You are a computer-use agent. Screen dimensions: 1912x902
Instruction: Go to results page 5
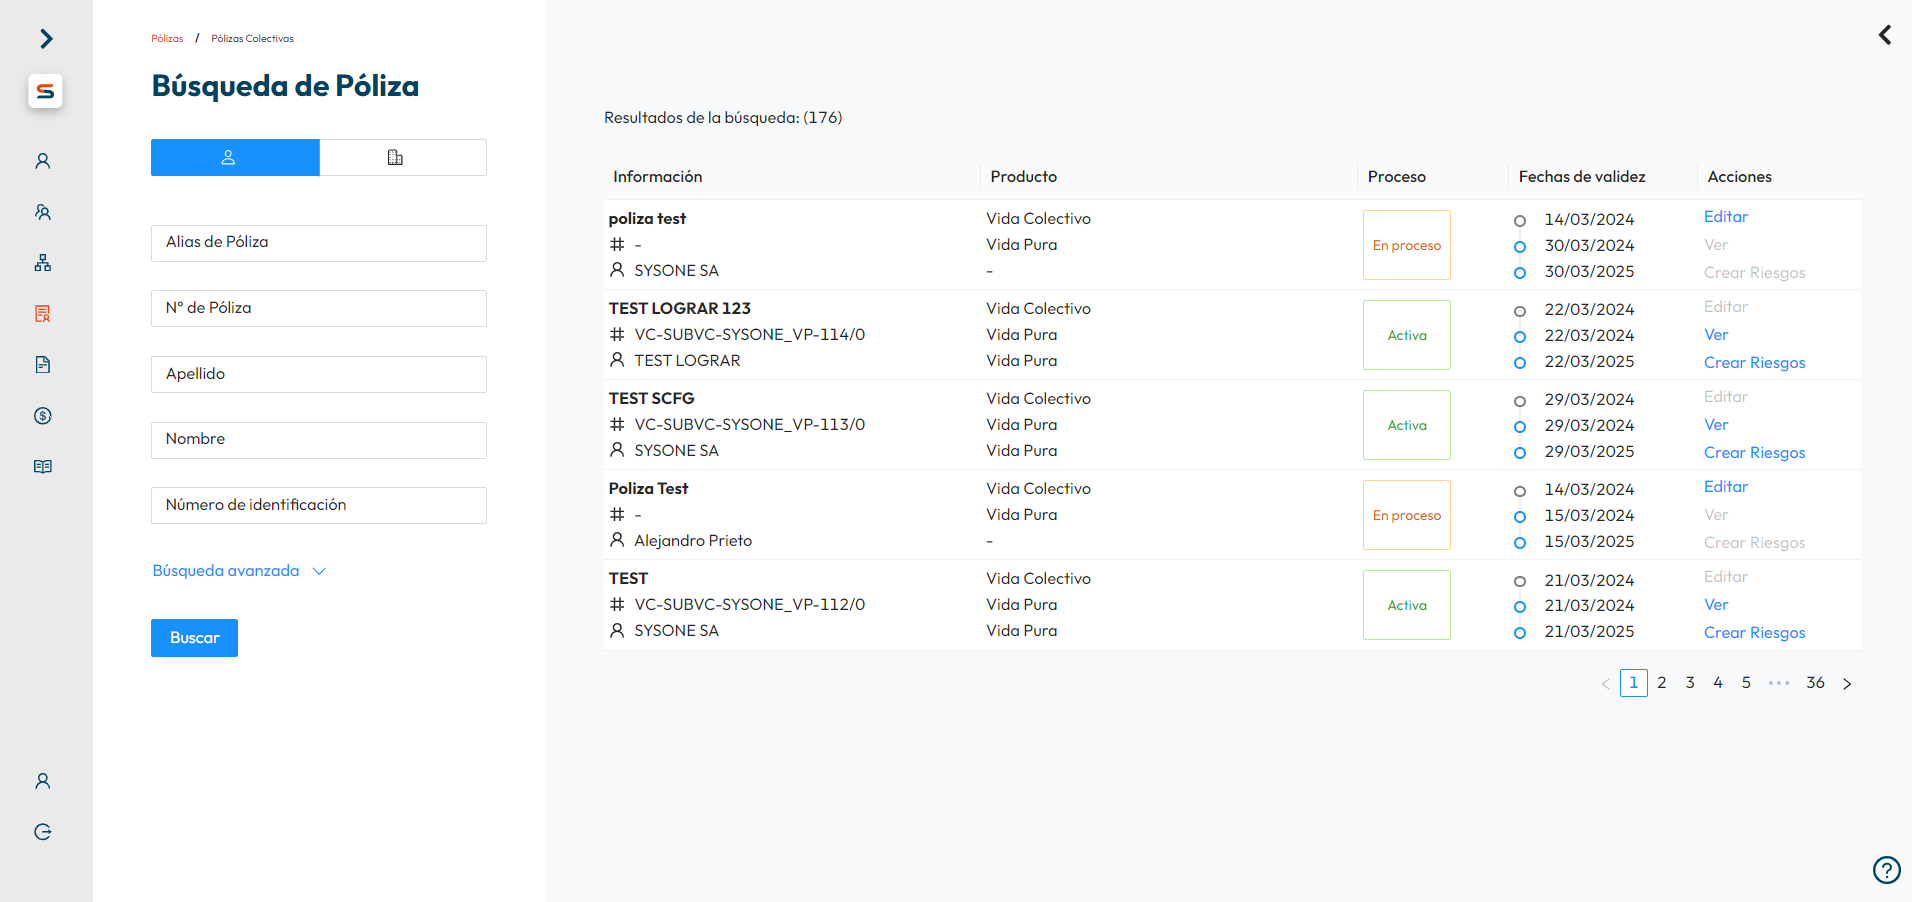(x=1746, y=683)
